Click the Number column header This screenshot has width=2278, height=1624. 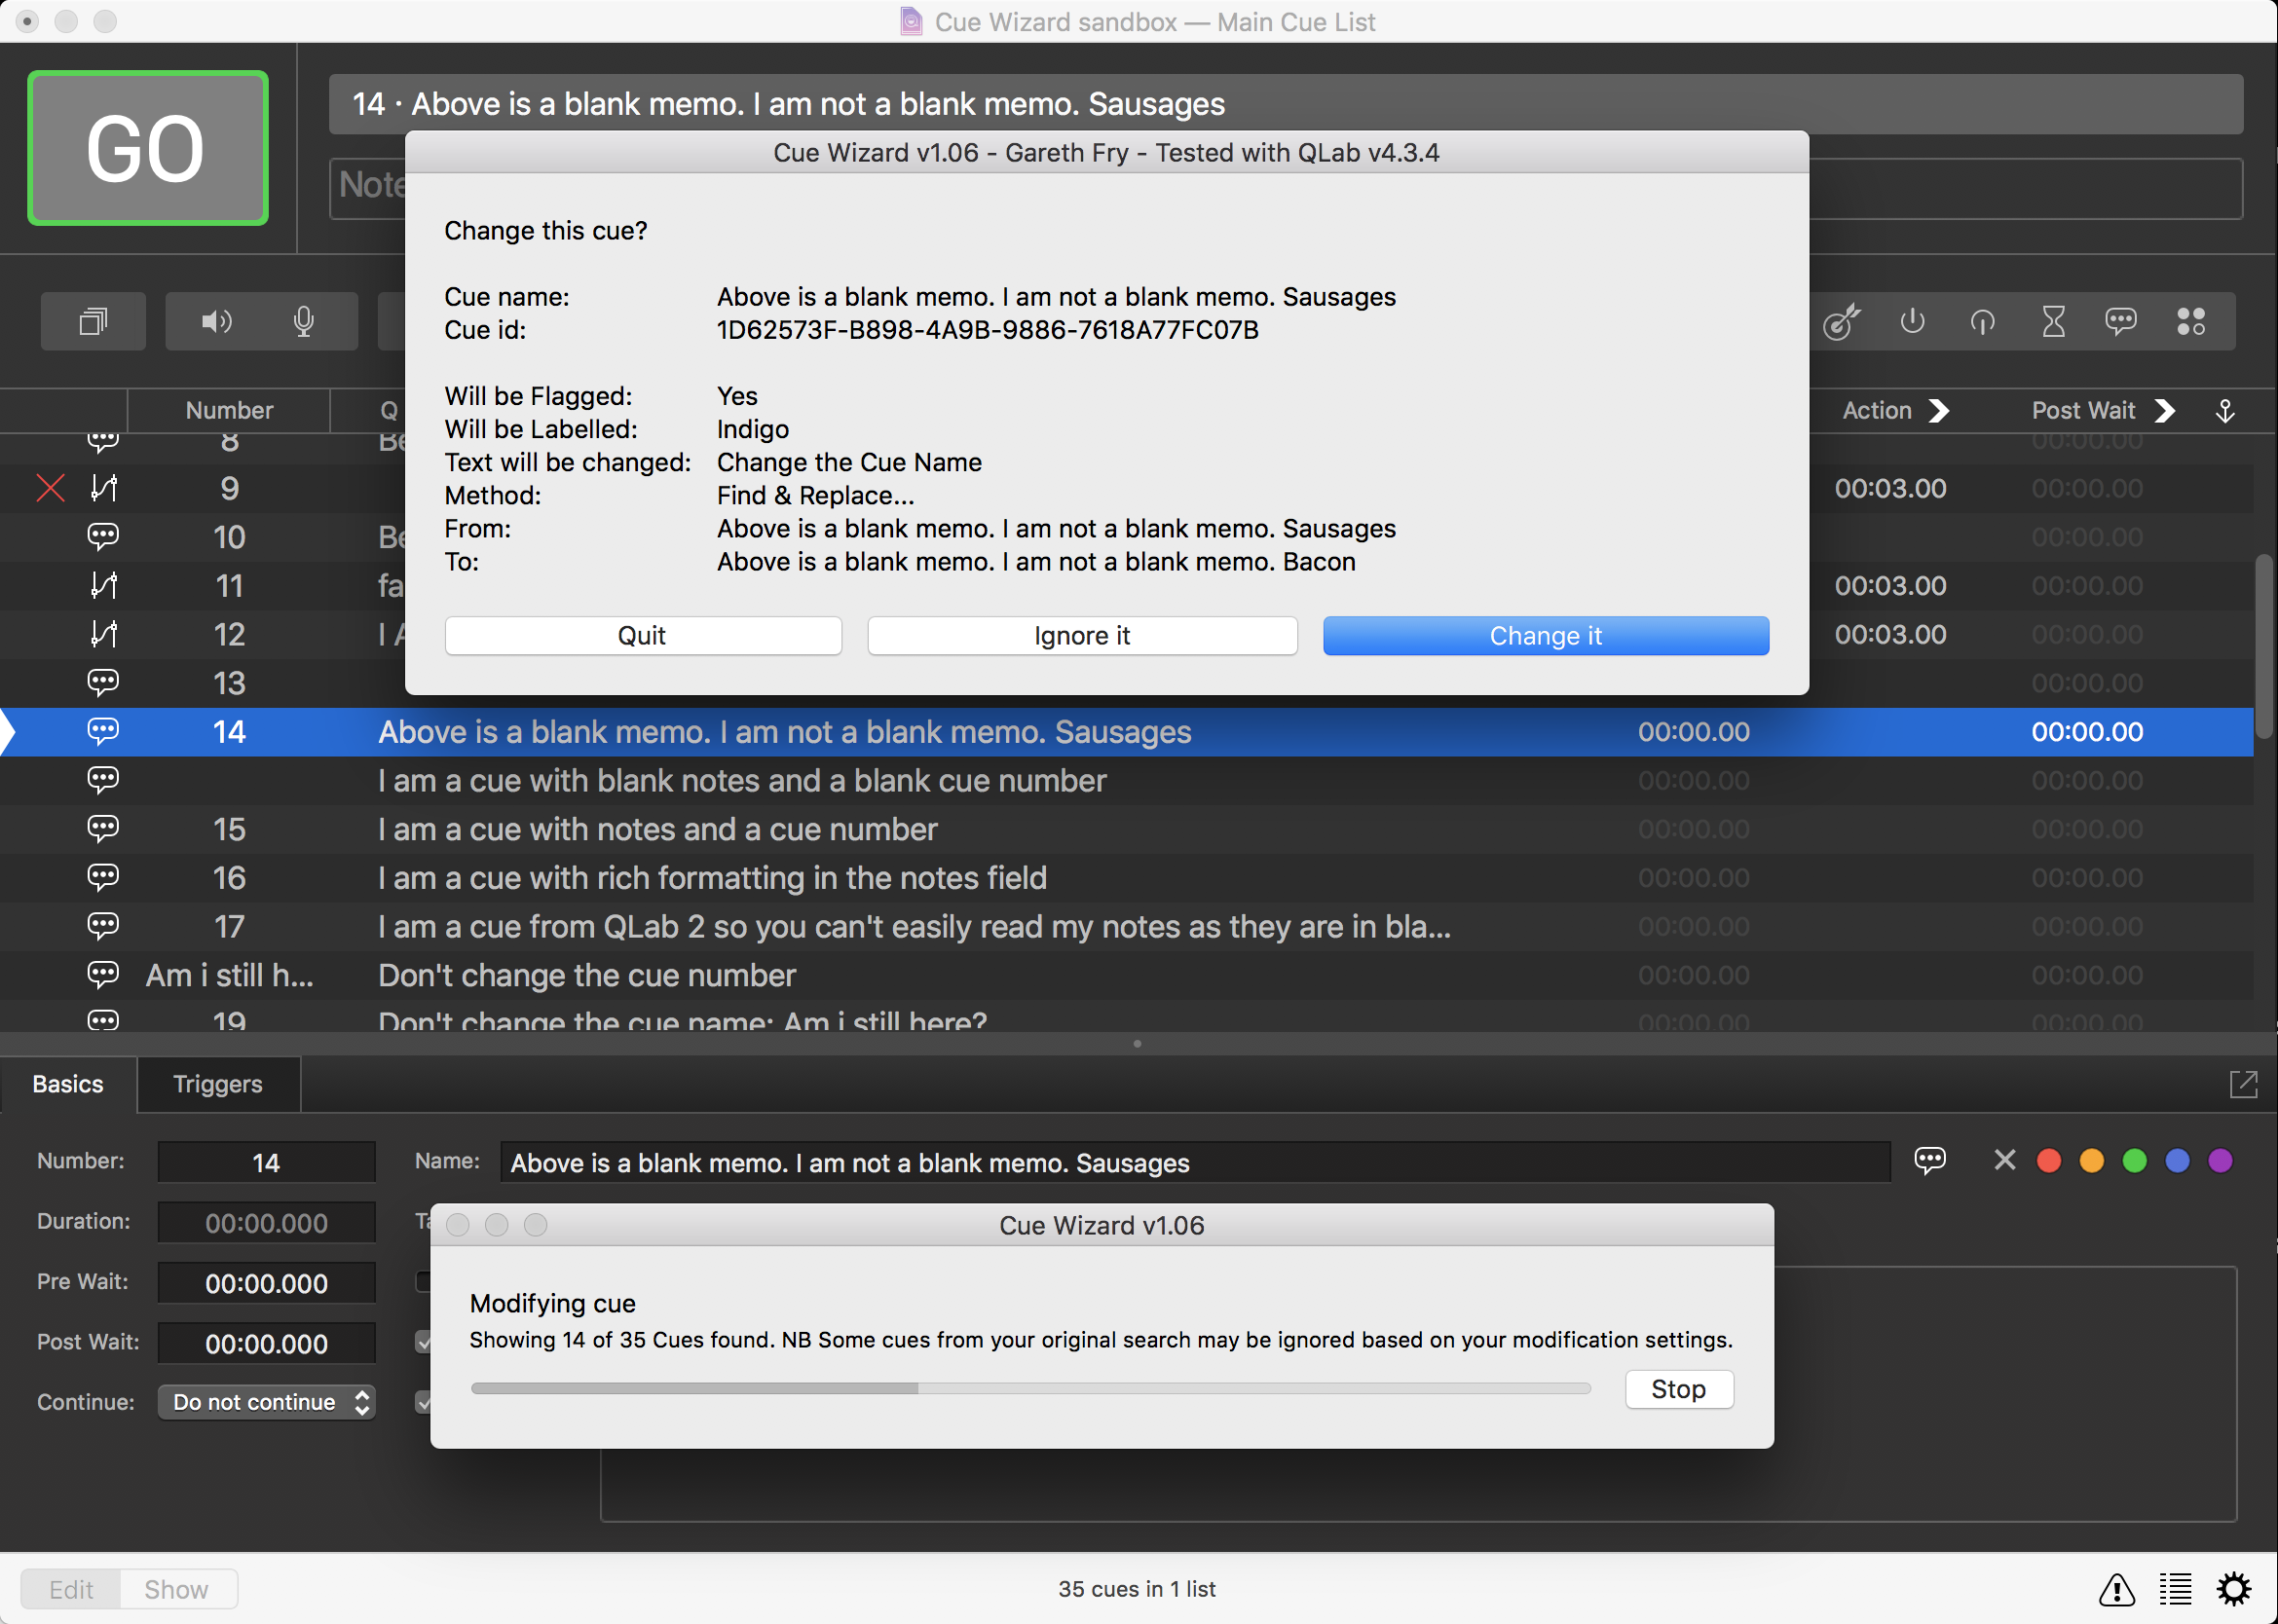[229, 411]
